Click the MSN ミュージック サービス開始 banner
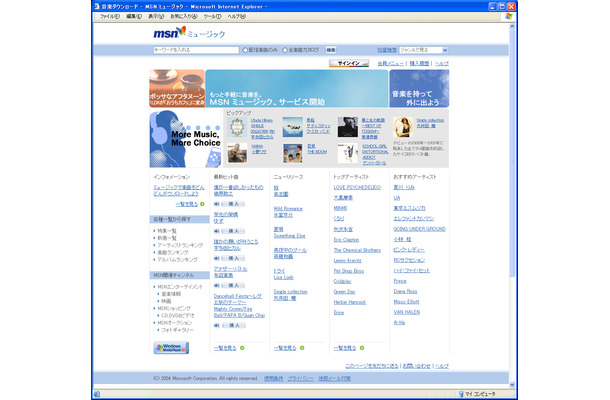Image resolution: width=610 pixels, height=400 pixels. click(296, 88)
